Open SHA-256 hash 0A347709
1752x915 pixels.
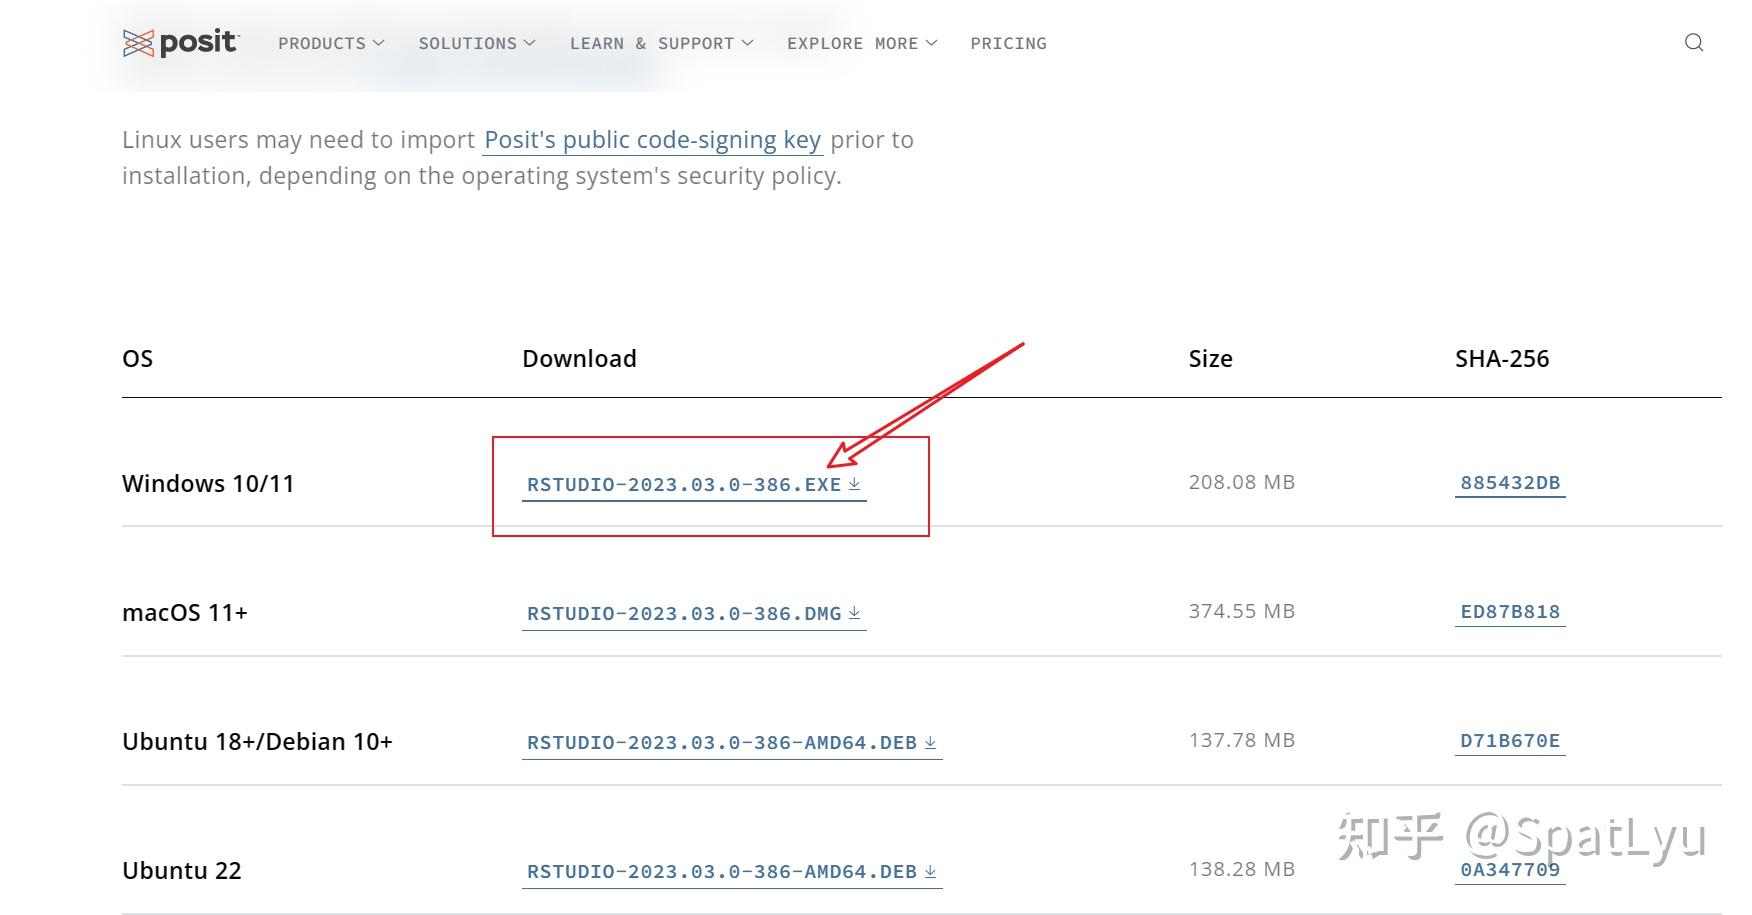[1510, 870]
